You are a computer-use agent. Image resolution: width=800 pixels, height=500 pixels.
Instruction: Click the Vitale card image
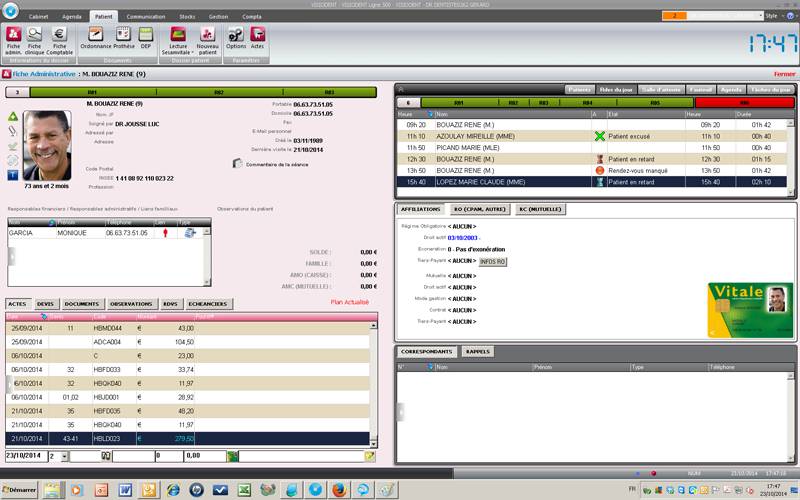pyautogui.click(x=749, y=309)
